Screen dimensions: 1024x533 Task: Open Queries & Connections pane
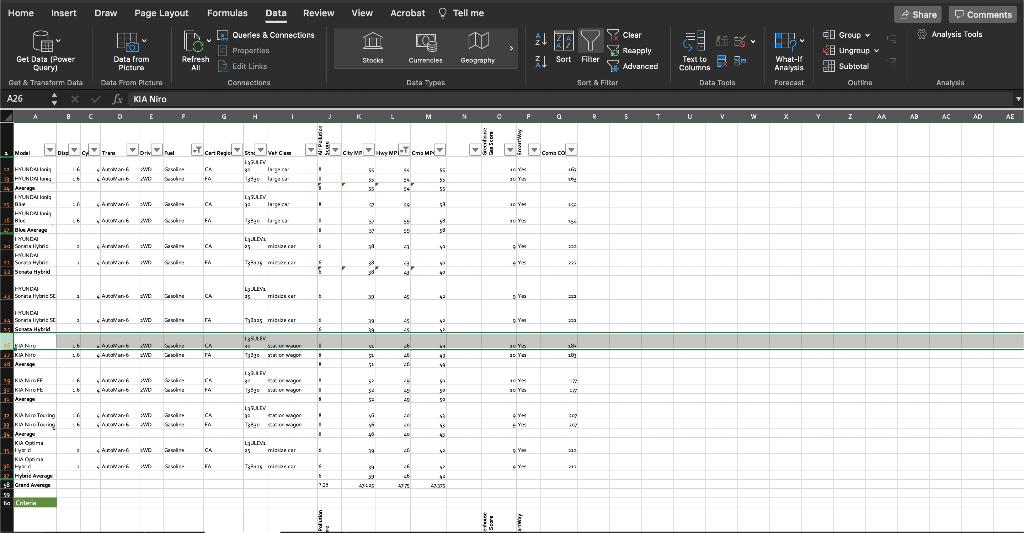[x=266, y=35]
